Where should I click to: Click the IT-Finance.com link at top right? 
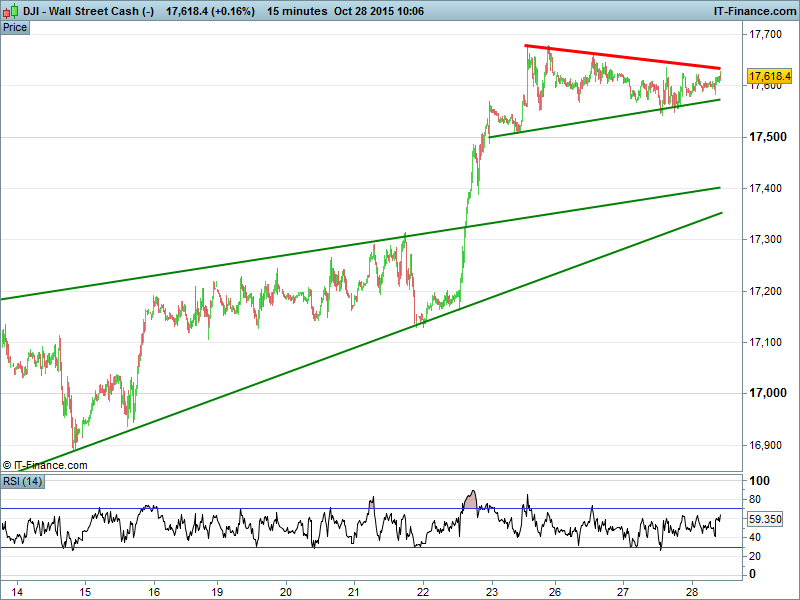click(x=753, y=10)
